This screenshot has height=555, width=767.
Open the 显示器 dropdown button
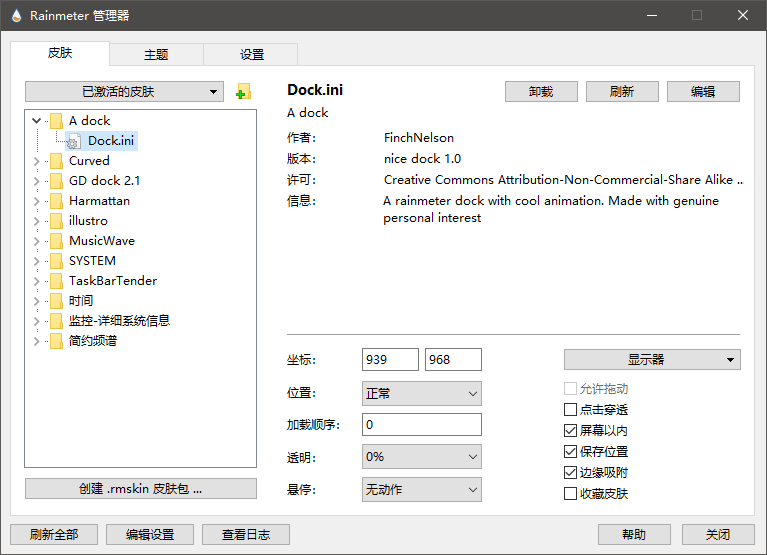(652, 360)
